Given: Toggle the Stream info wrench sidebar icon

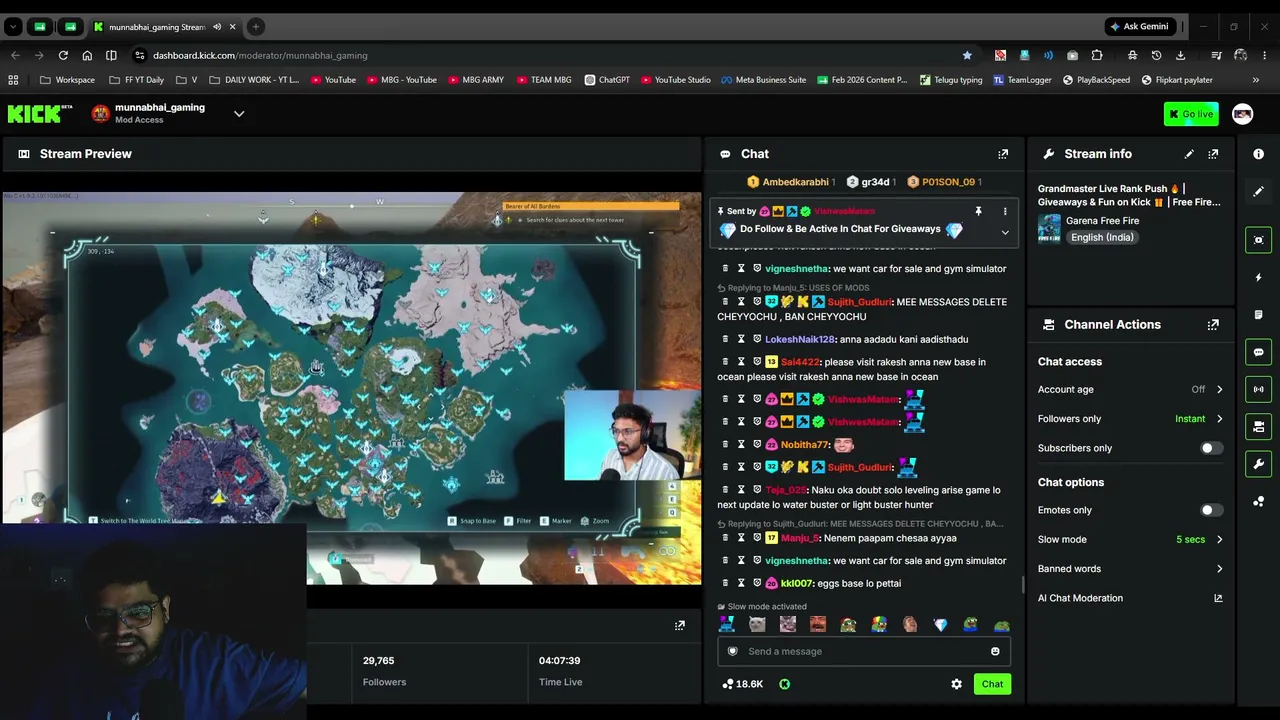Looking at the screenshot, I should pos(1258,464).
